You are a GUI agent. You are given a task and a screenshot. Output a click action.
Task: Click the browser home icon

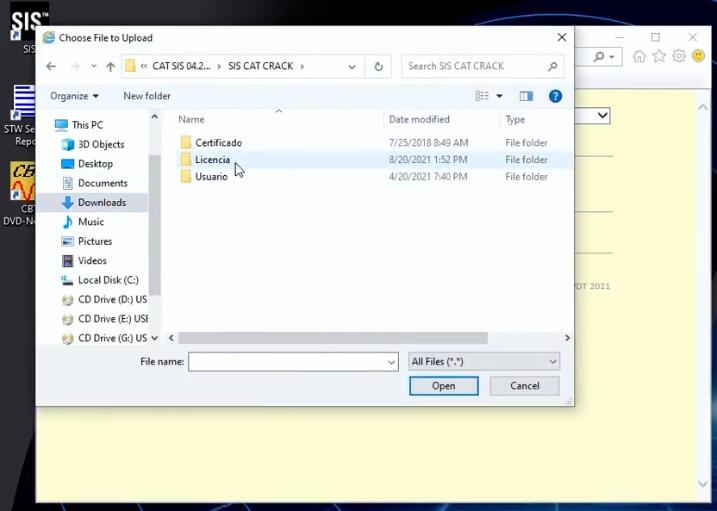[639, 56]
